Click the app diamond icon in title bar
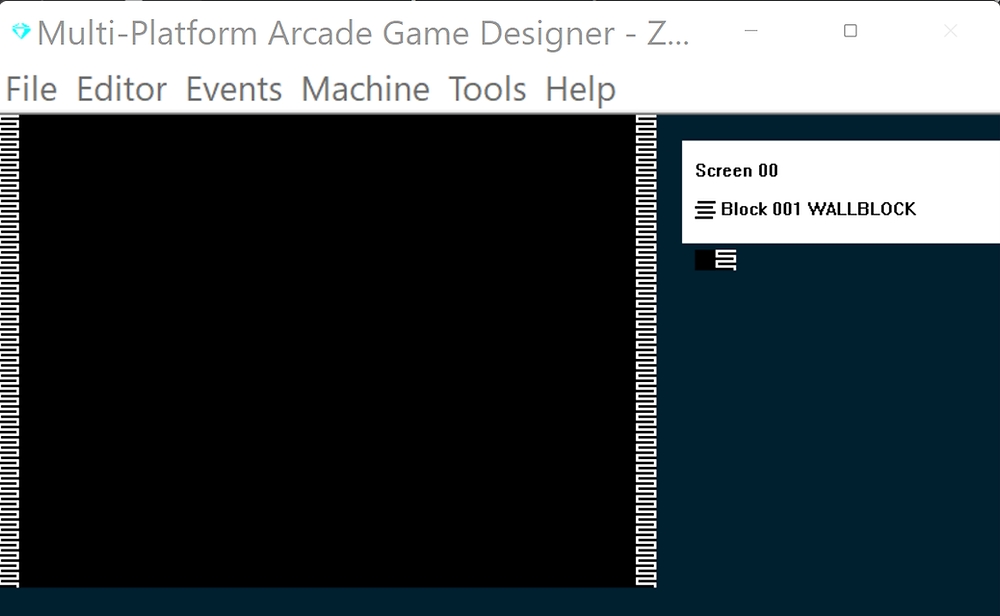This screenshot has height=616, width=1000. pyautogui.click(x=21, y=31)
